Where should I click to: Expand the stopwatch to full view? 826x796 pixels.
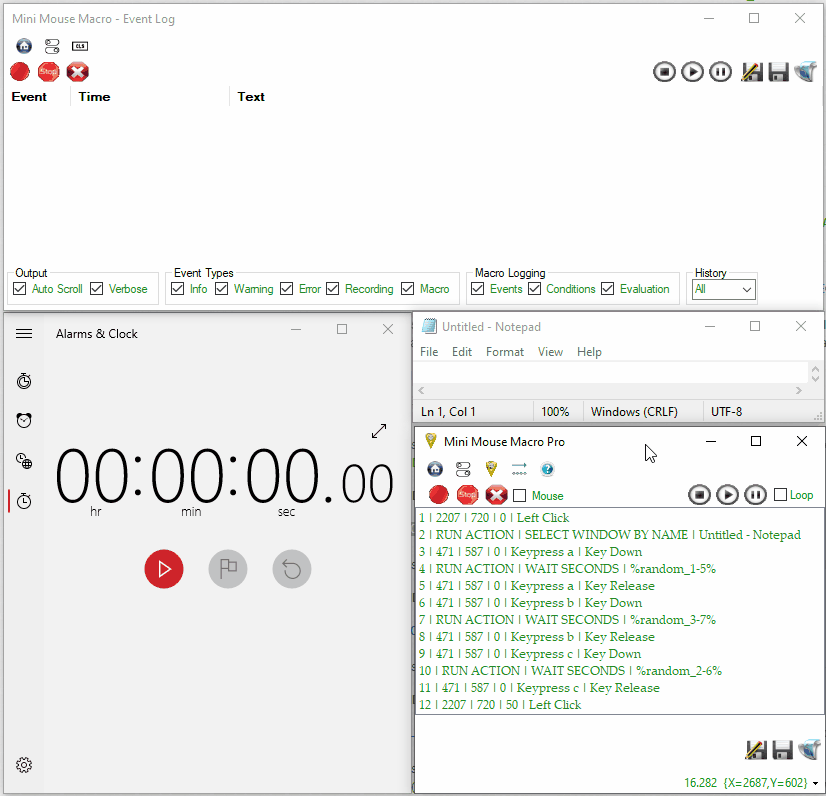click(x=379, y=431)
